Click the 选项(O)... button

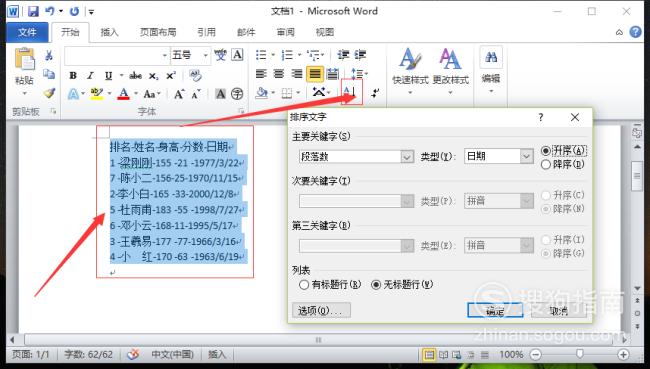321,310
